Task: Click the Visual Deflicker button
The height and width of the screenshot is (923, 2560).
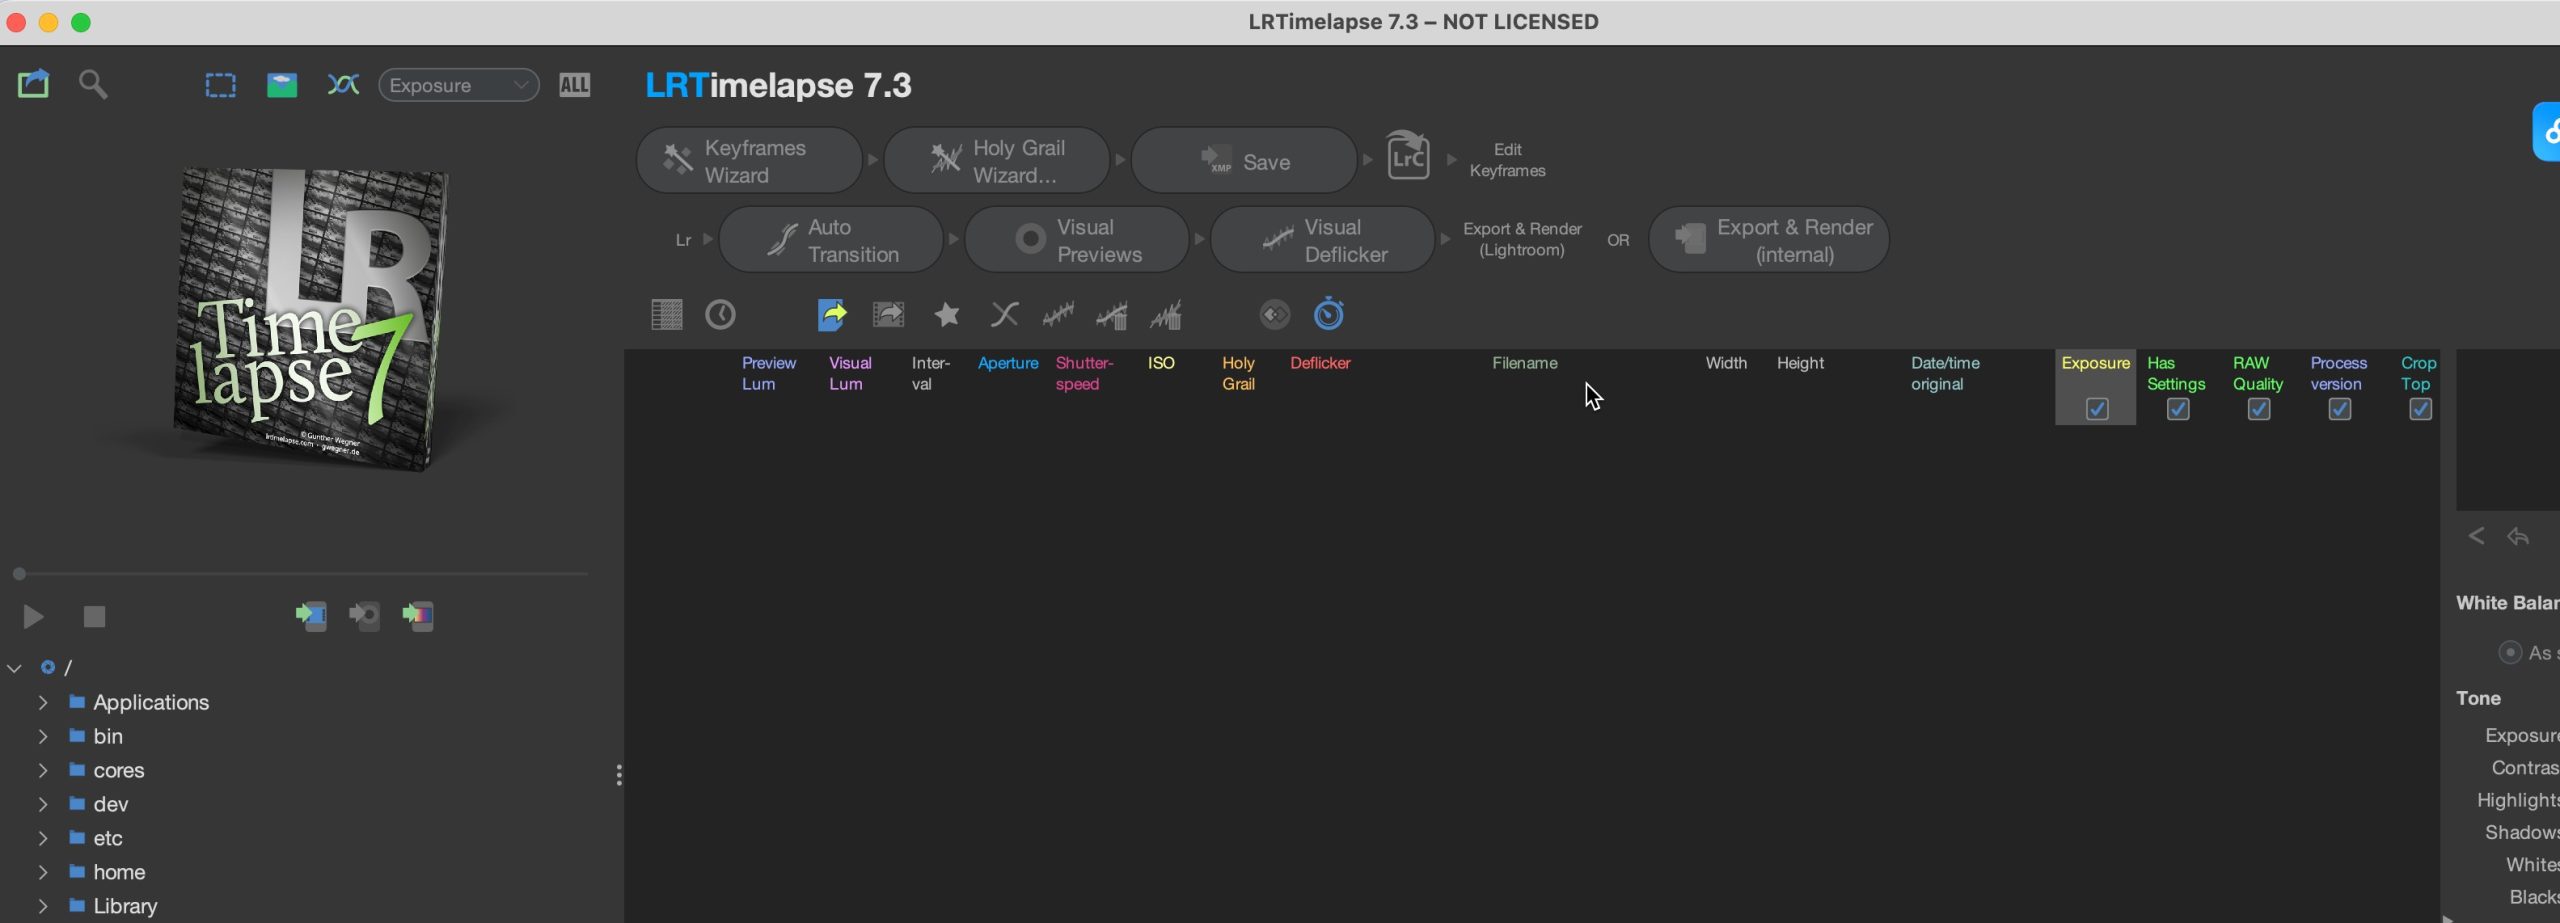Action: tap(1323, 240)
